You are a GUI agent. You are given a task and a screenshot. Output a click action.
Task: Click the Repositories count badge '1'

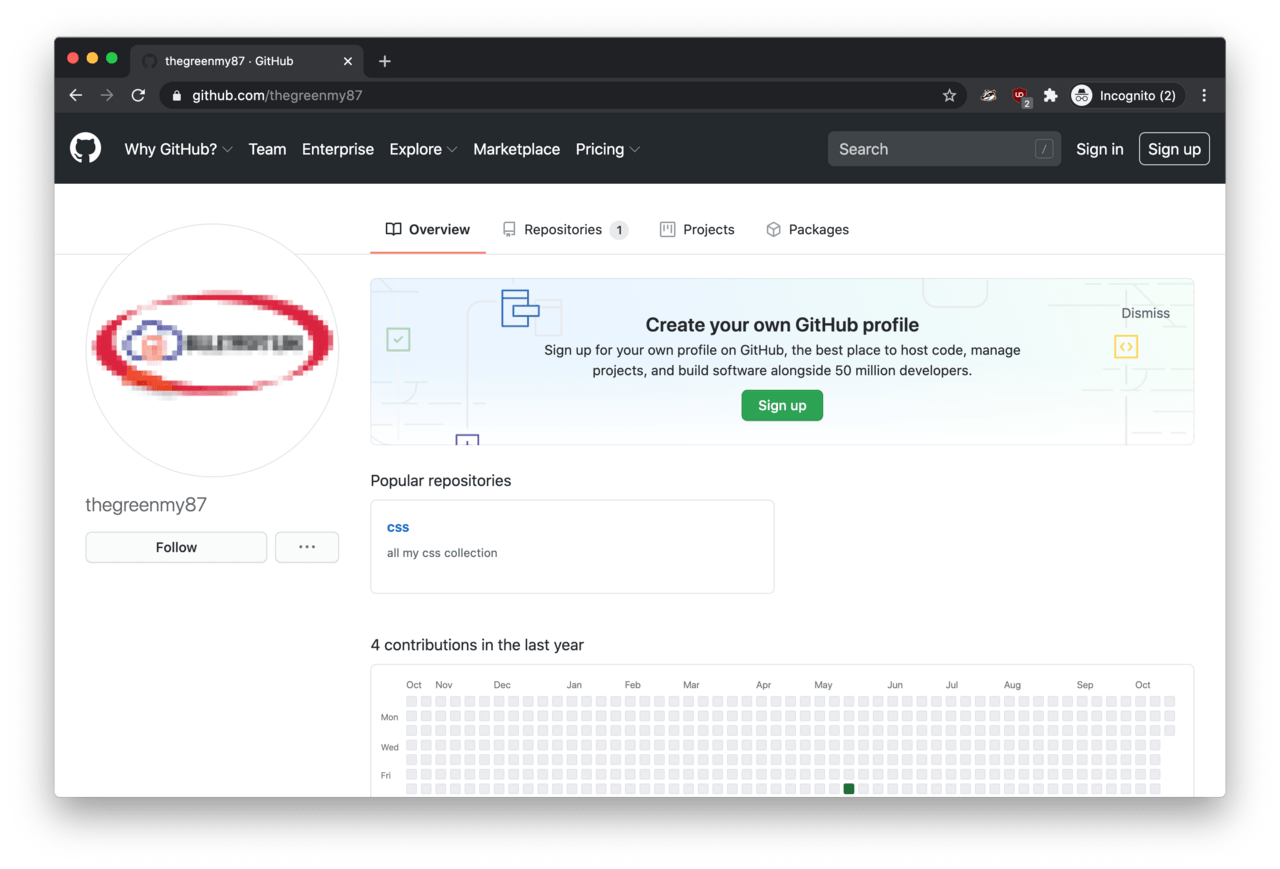619,230
